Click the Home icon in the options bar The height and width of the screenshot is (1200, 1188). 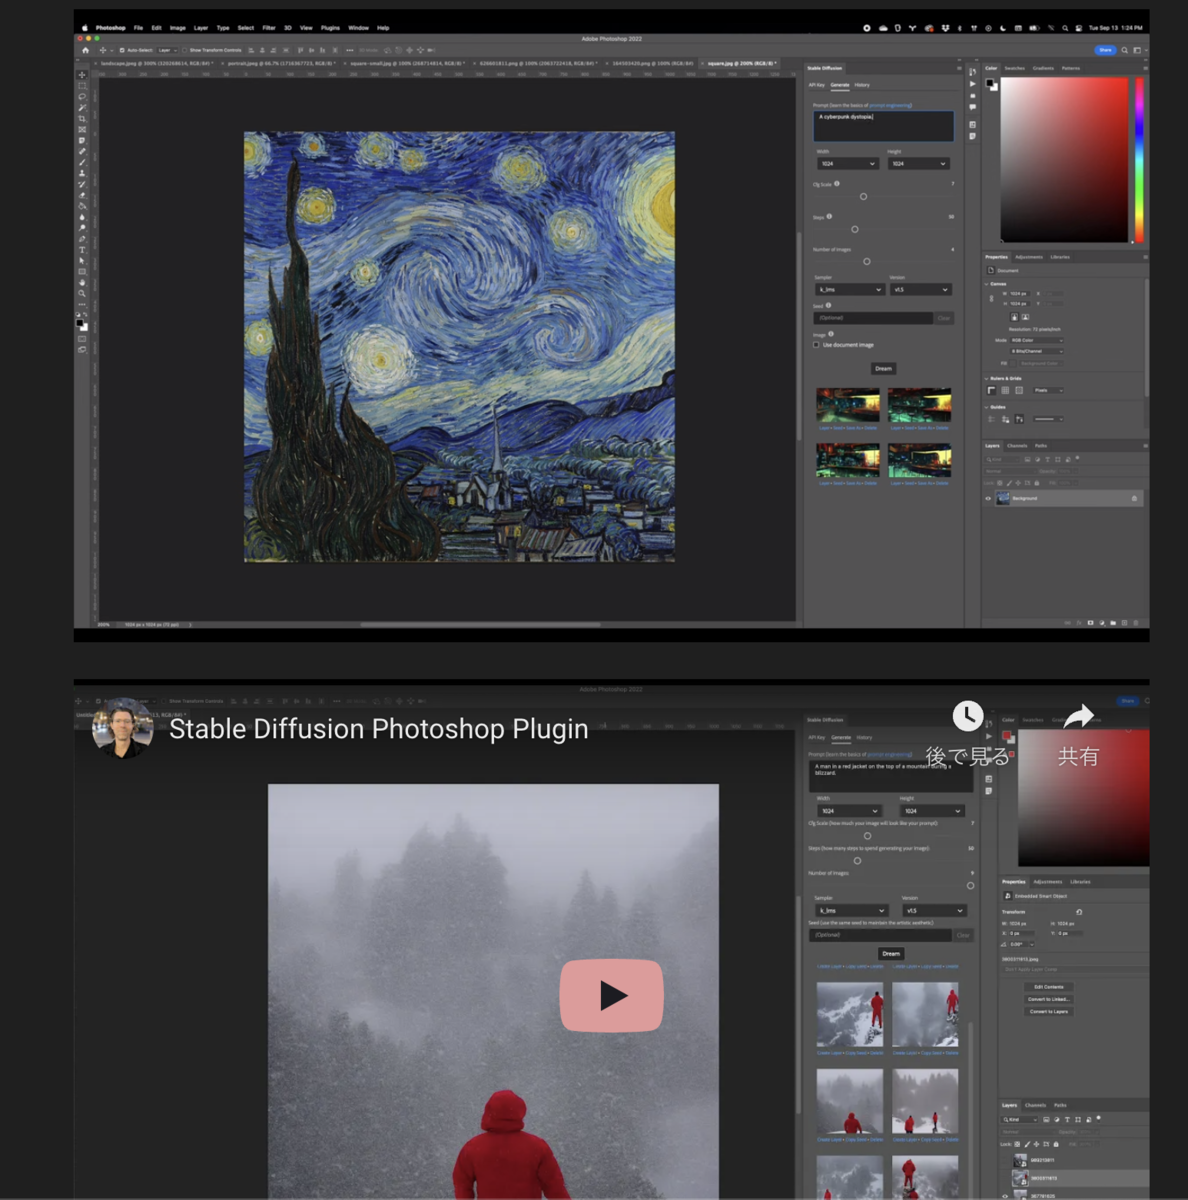pos(85,50)
